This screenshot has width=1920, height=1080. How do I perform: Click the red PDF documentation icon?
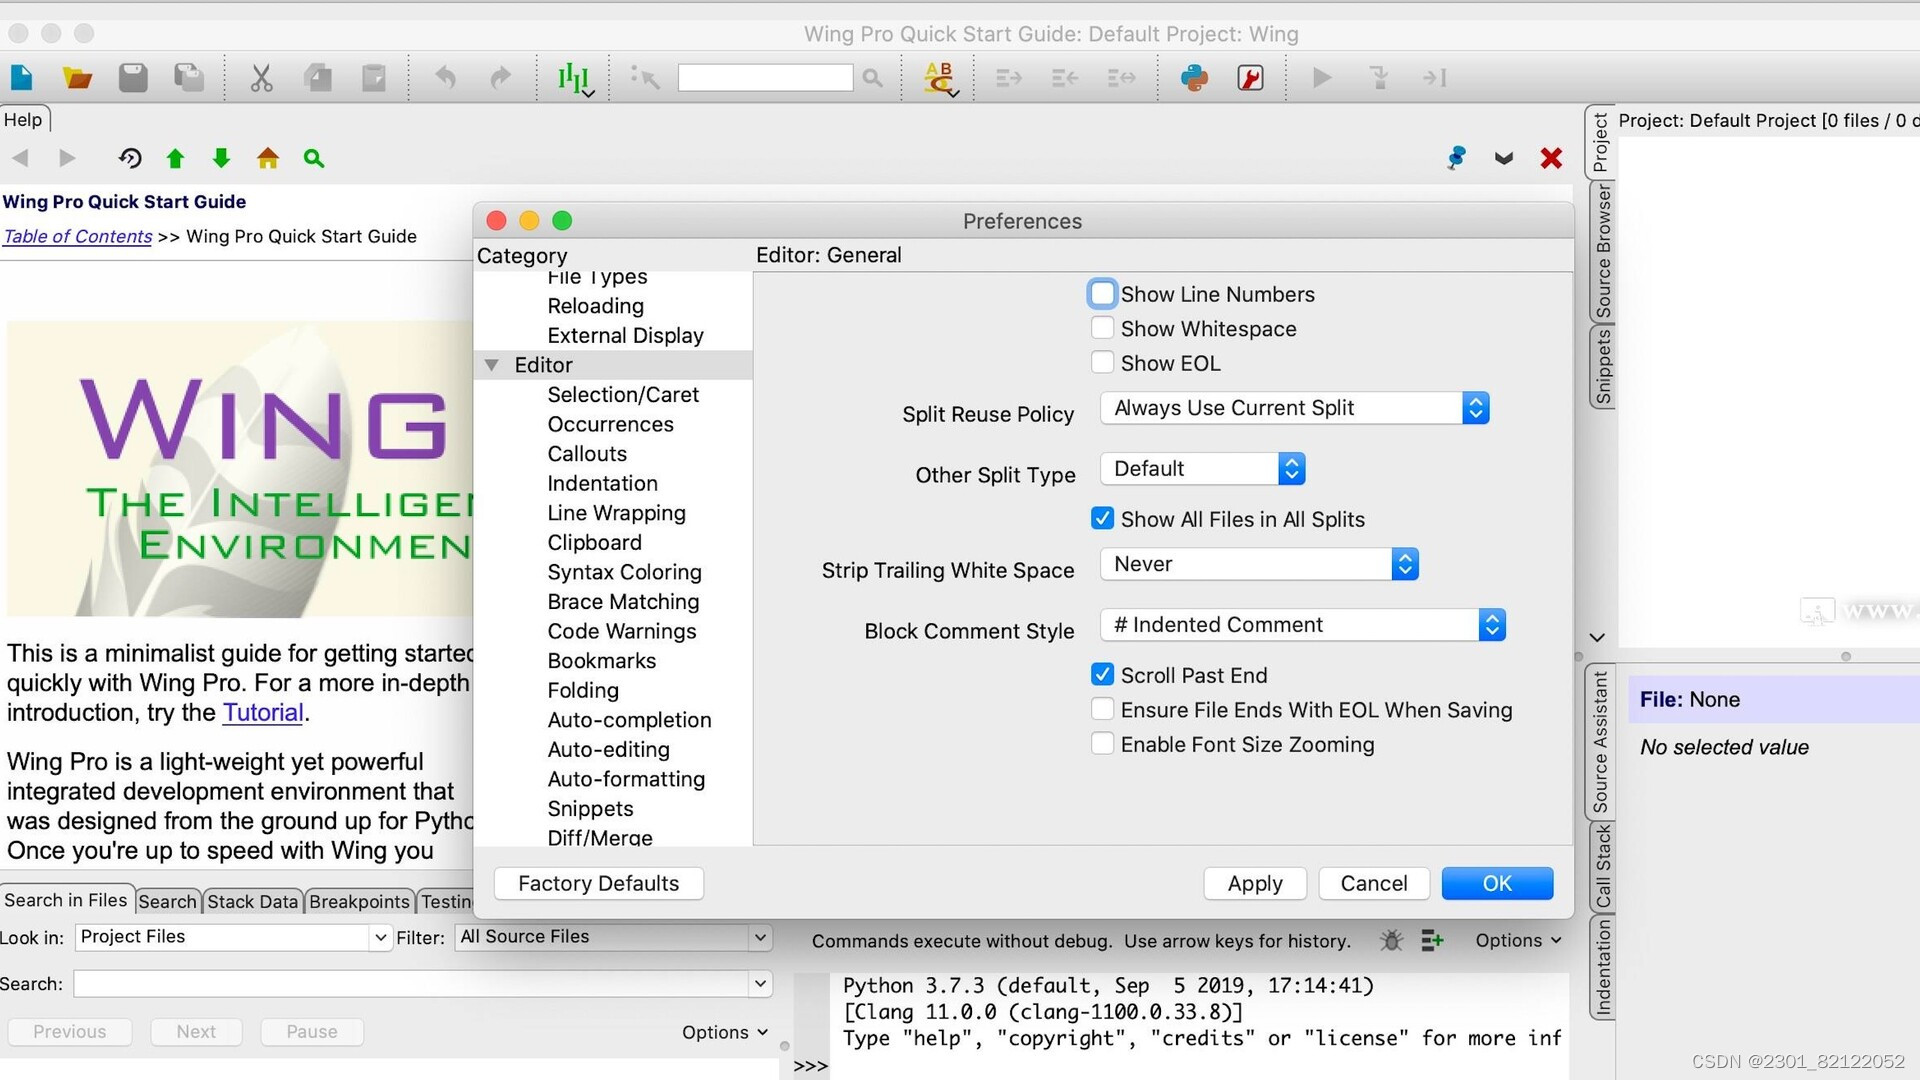point(1250,77)
